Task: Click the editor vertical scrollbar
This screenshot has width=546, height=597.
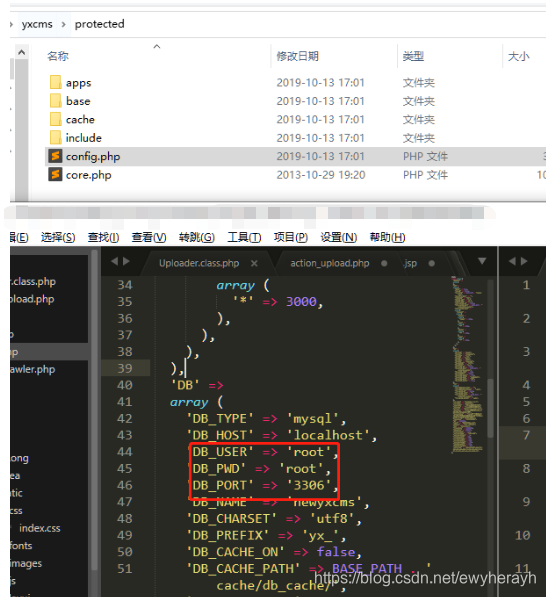Action: click(491, 408)
